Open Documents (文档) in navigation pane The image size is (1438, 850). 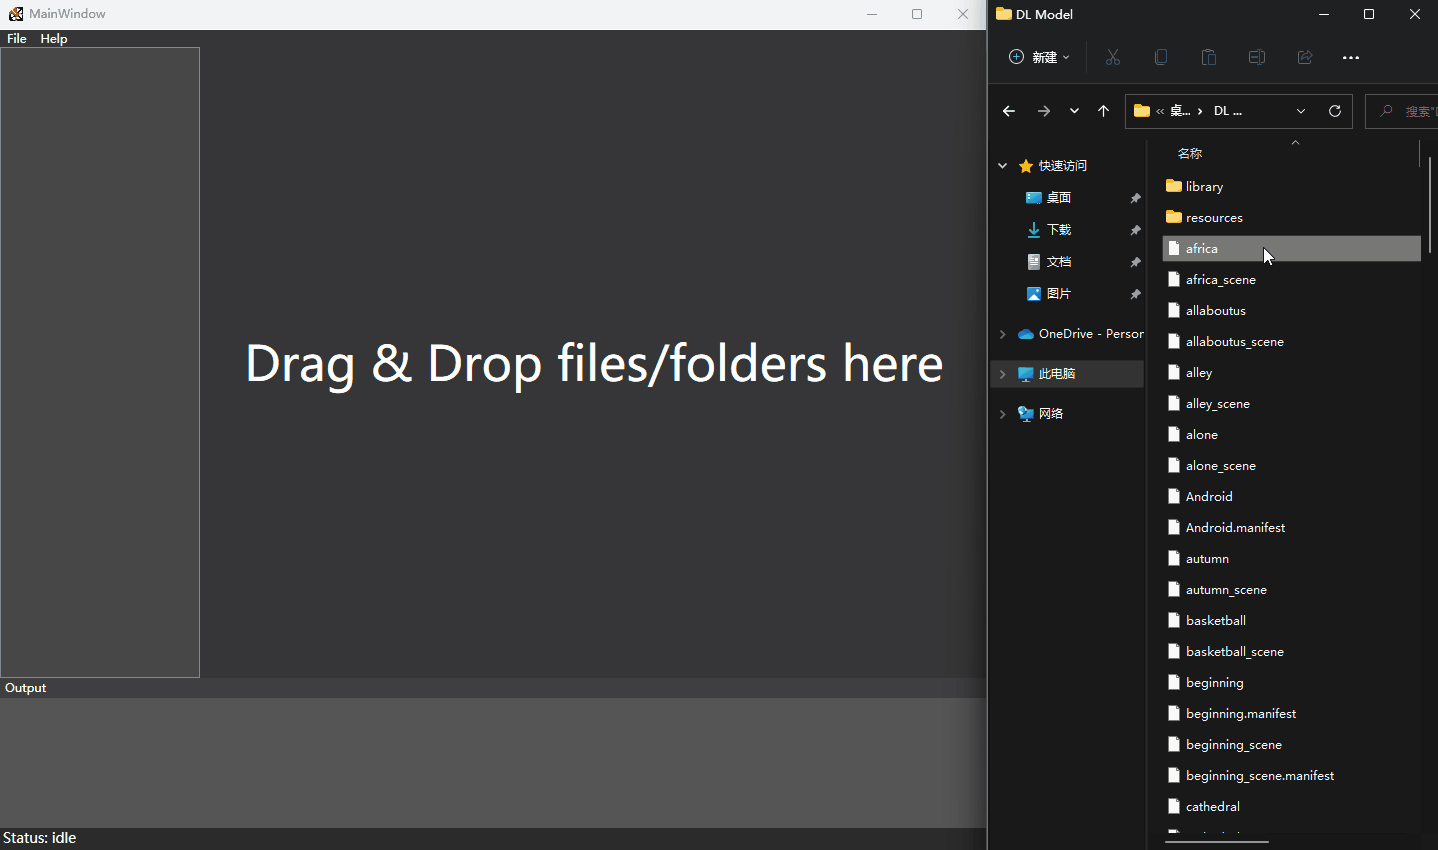1059,262
